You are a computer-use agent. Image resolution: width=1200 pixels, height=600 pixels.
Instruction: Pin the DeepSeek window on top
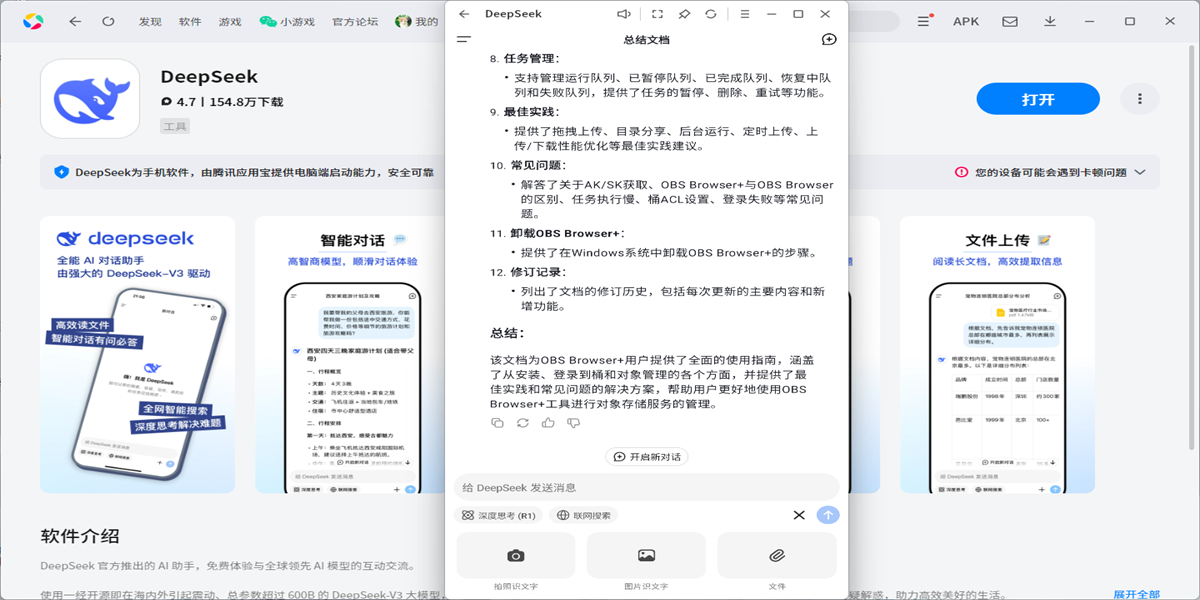(684, 14)
